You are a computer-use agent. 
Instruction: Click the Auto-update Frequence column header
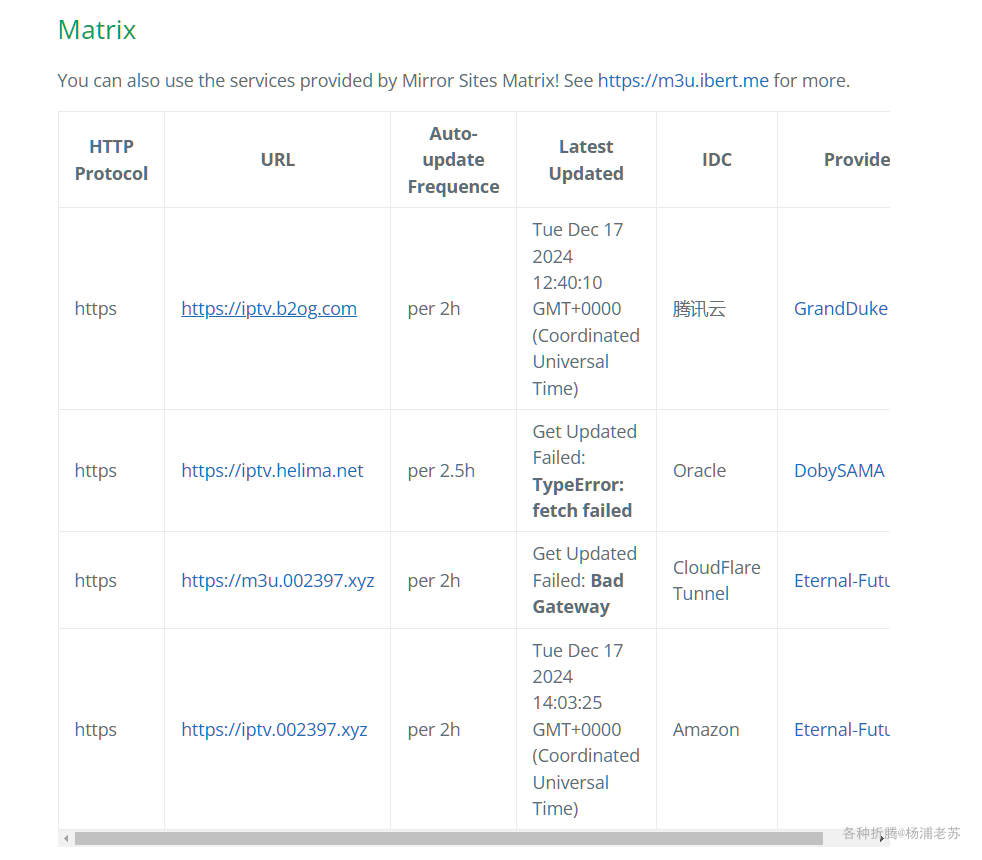pos(453,160)
